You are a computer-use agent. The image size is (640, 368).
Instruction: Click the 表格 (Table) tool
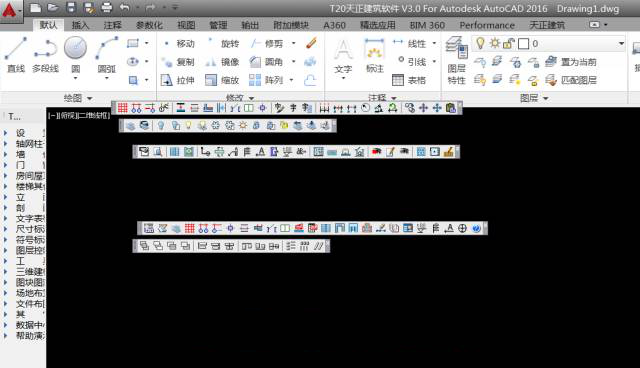tap(409, 80)
